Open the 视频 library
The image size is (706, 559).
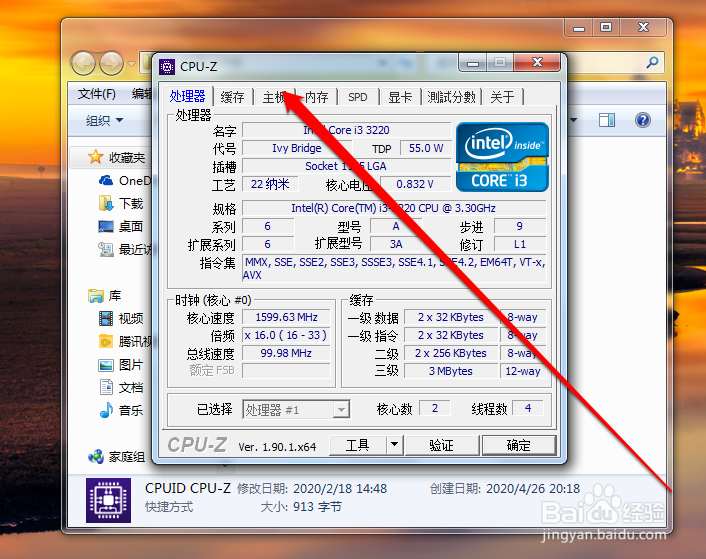121,319
